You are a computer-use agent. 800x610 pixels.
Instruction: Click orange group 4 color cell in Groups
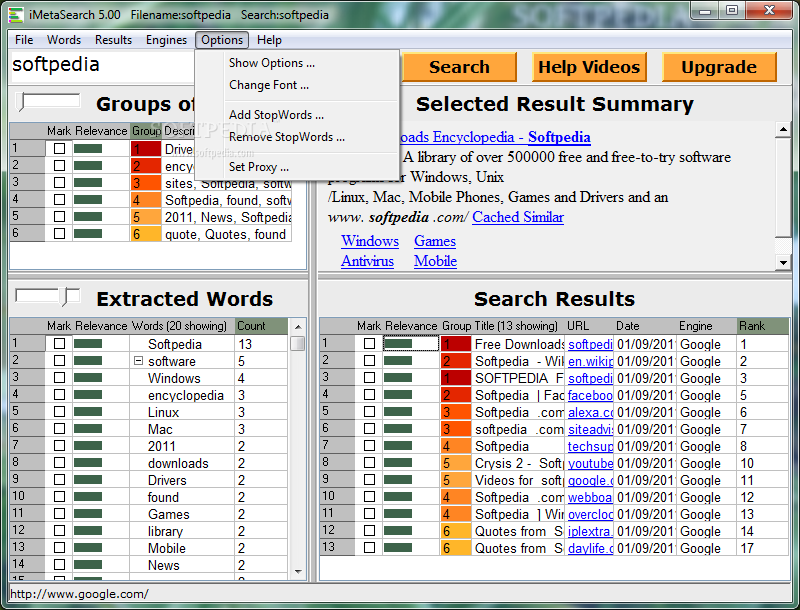click(146, 200)
